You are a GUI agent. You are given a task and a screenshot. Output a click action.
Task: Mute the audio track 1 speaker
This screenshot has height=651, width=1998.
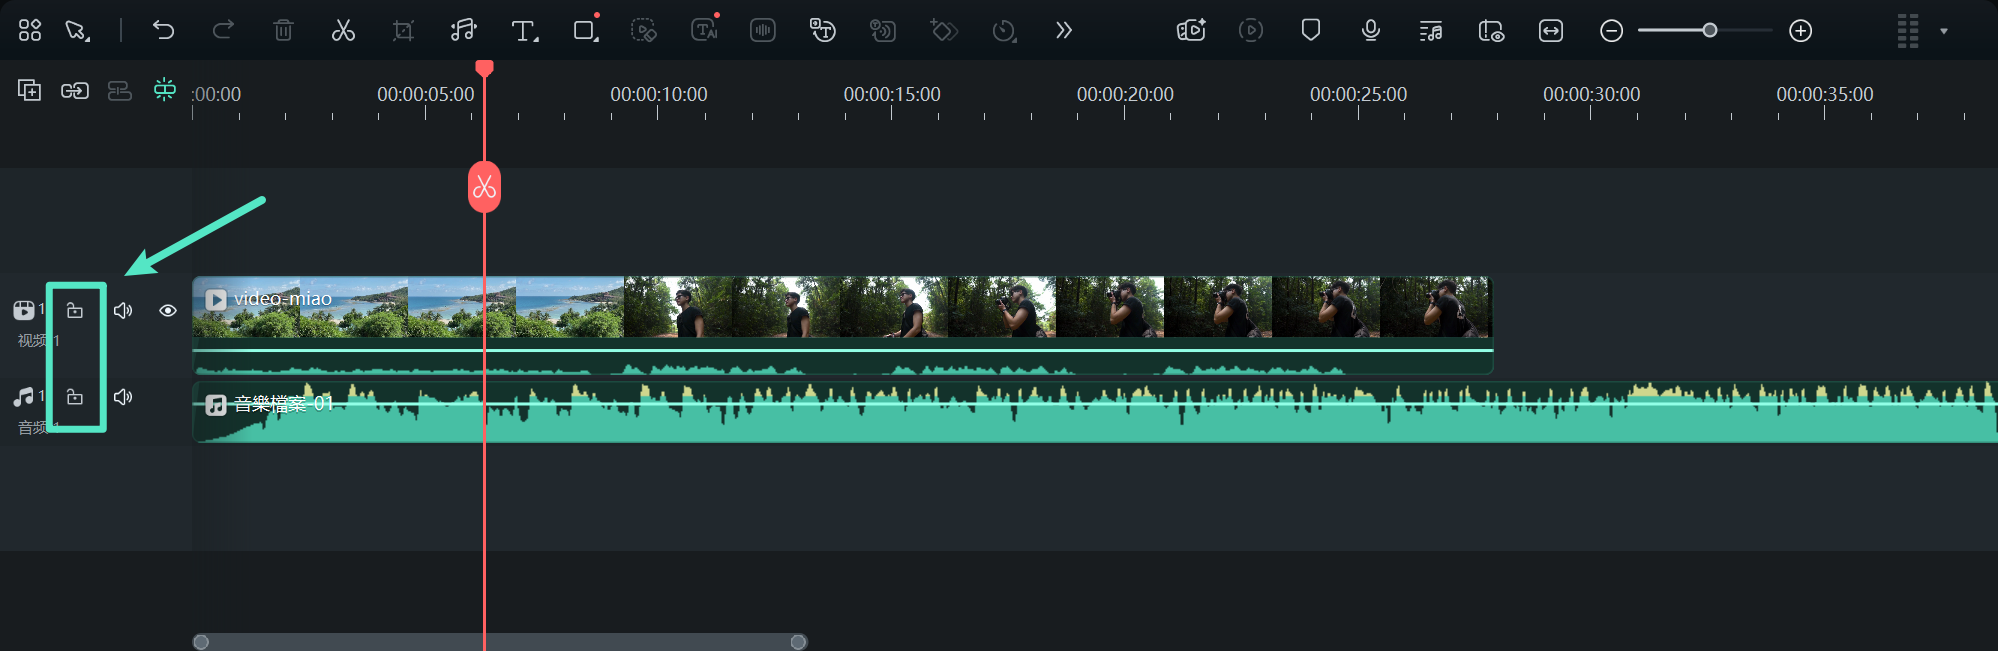tap(123, 397)
